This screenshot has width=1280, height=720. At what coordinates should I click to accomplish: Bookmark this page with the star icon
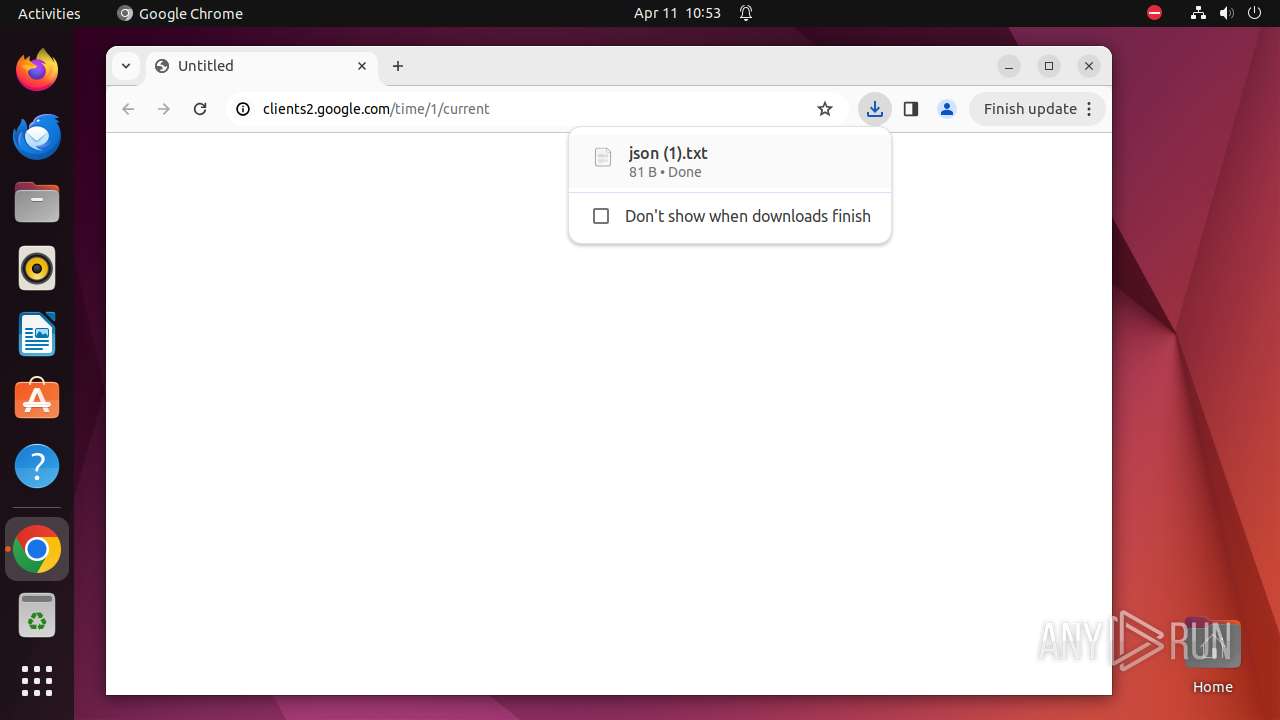click(x=825, y=109)
